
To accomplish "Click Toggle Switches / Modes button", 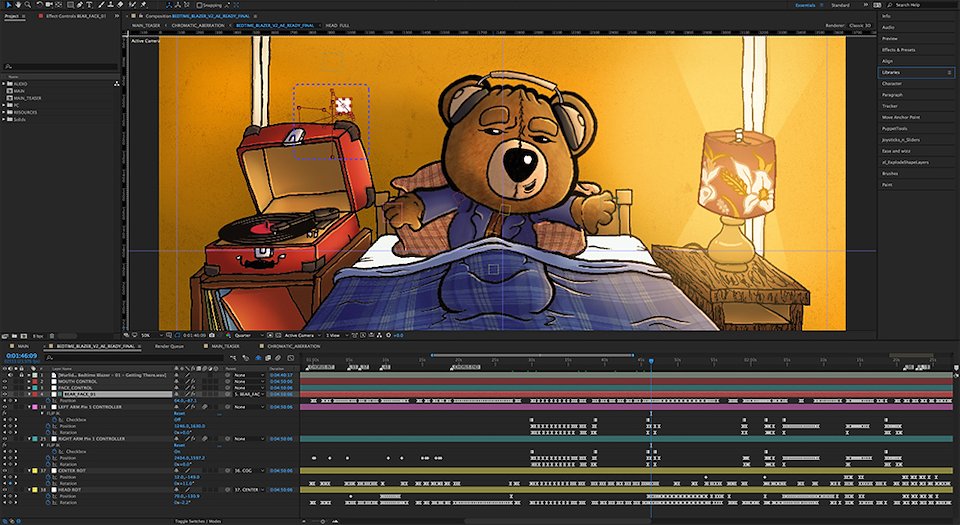I will pyautogui.click(x=198, y=521).
